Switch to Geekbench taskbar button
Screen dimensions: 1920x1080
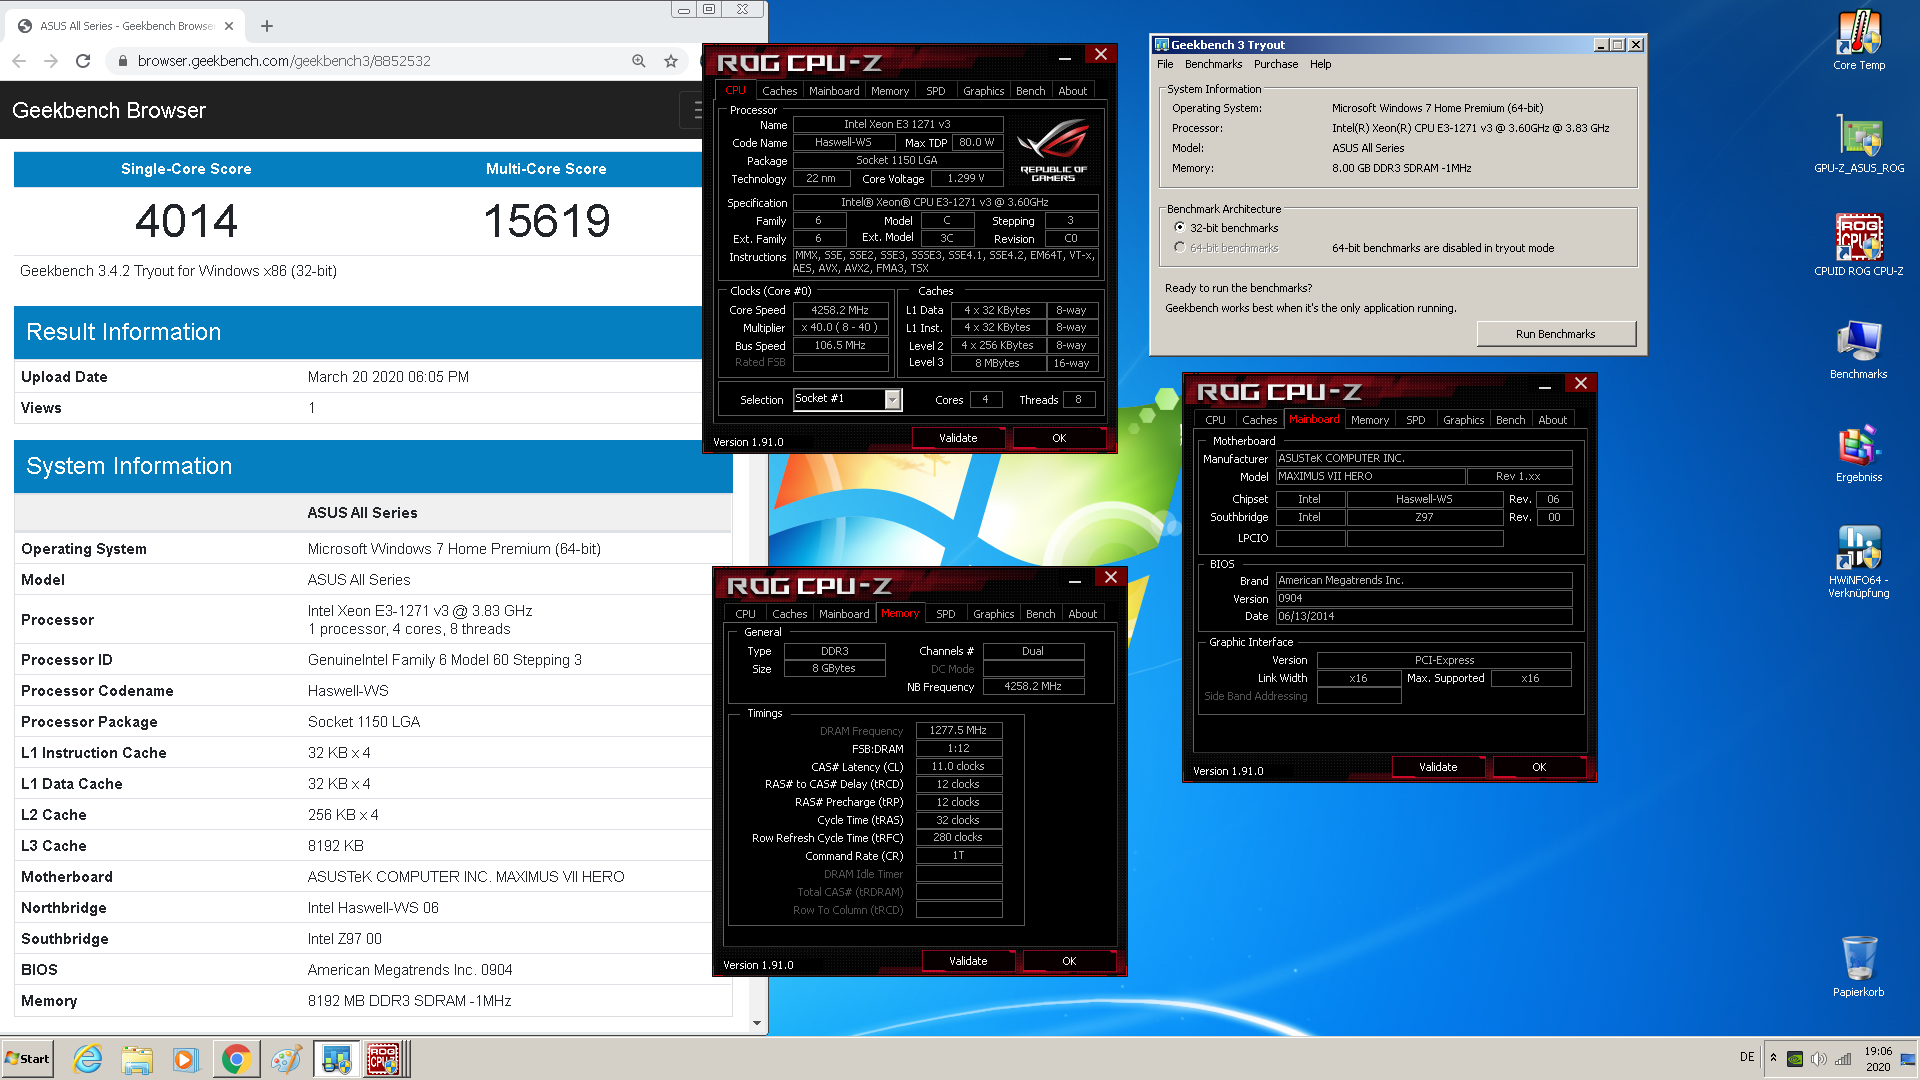(x=336, y=1059)
